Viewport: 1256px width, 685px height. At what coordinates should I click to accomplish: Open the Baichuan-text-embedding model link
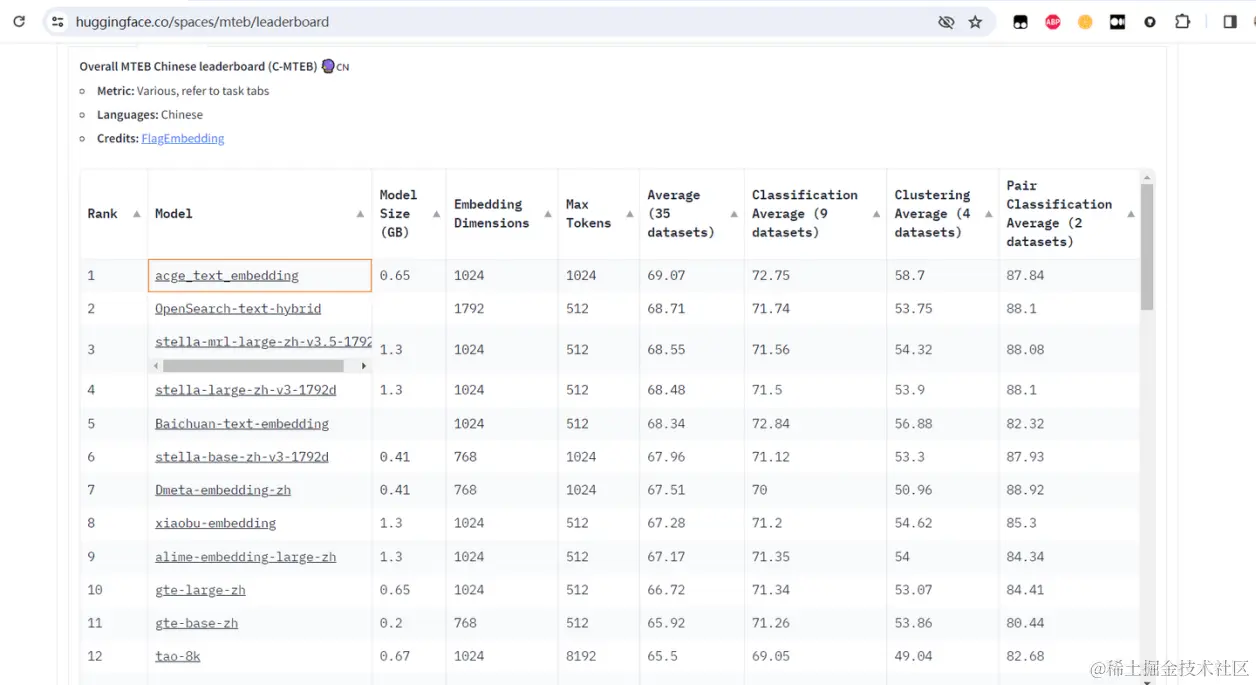point(242,424)
